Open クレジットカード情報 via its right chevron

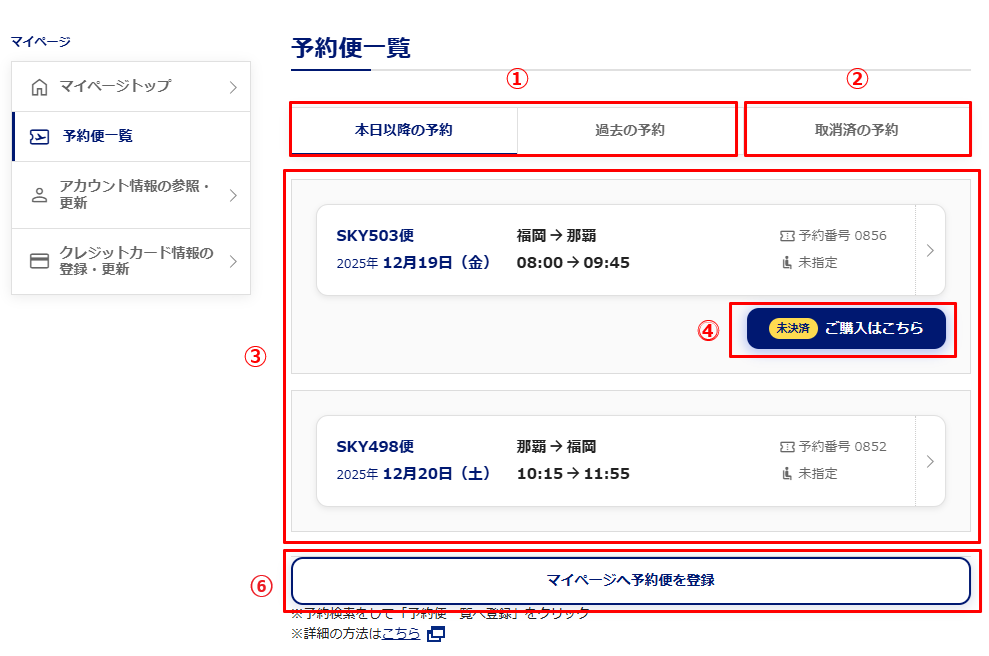[x=233, y=262]
